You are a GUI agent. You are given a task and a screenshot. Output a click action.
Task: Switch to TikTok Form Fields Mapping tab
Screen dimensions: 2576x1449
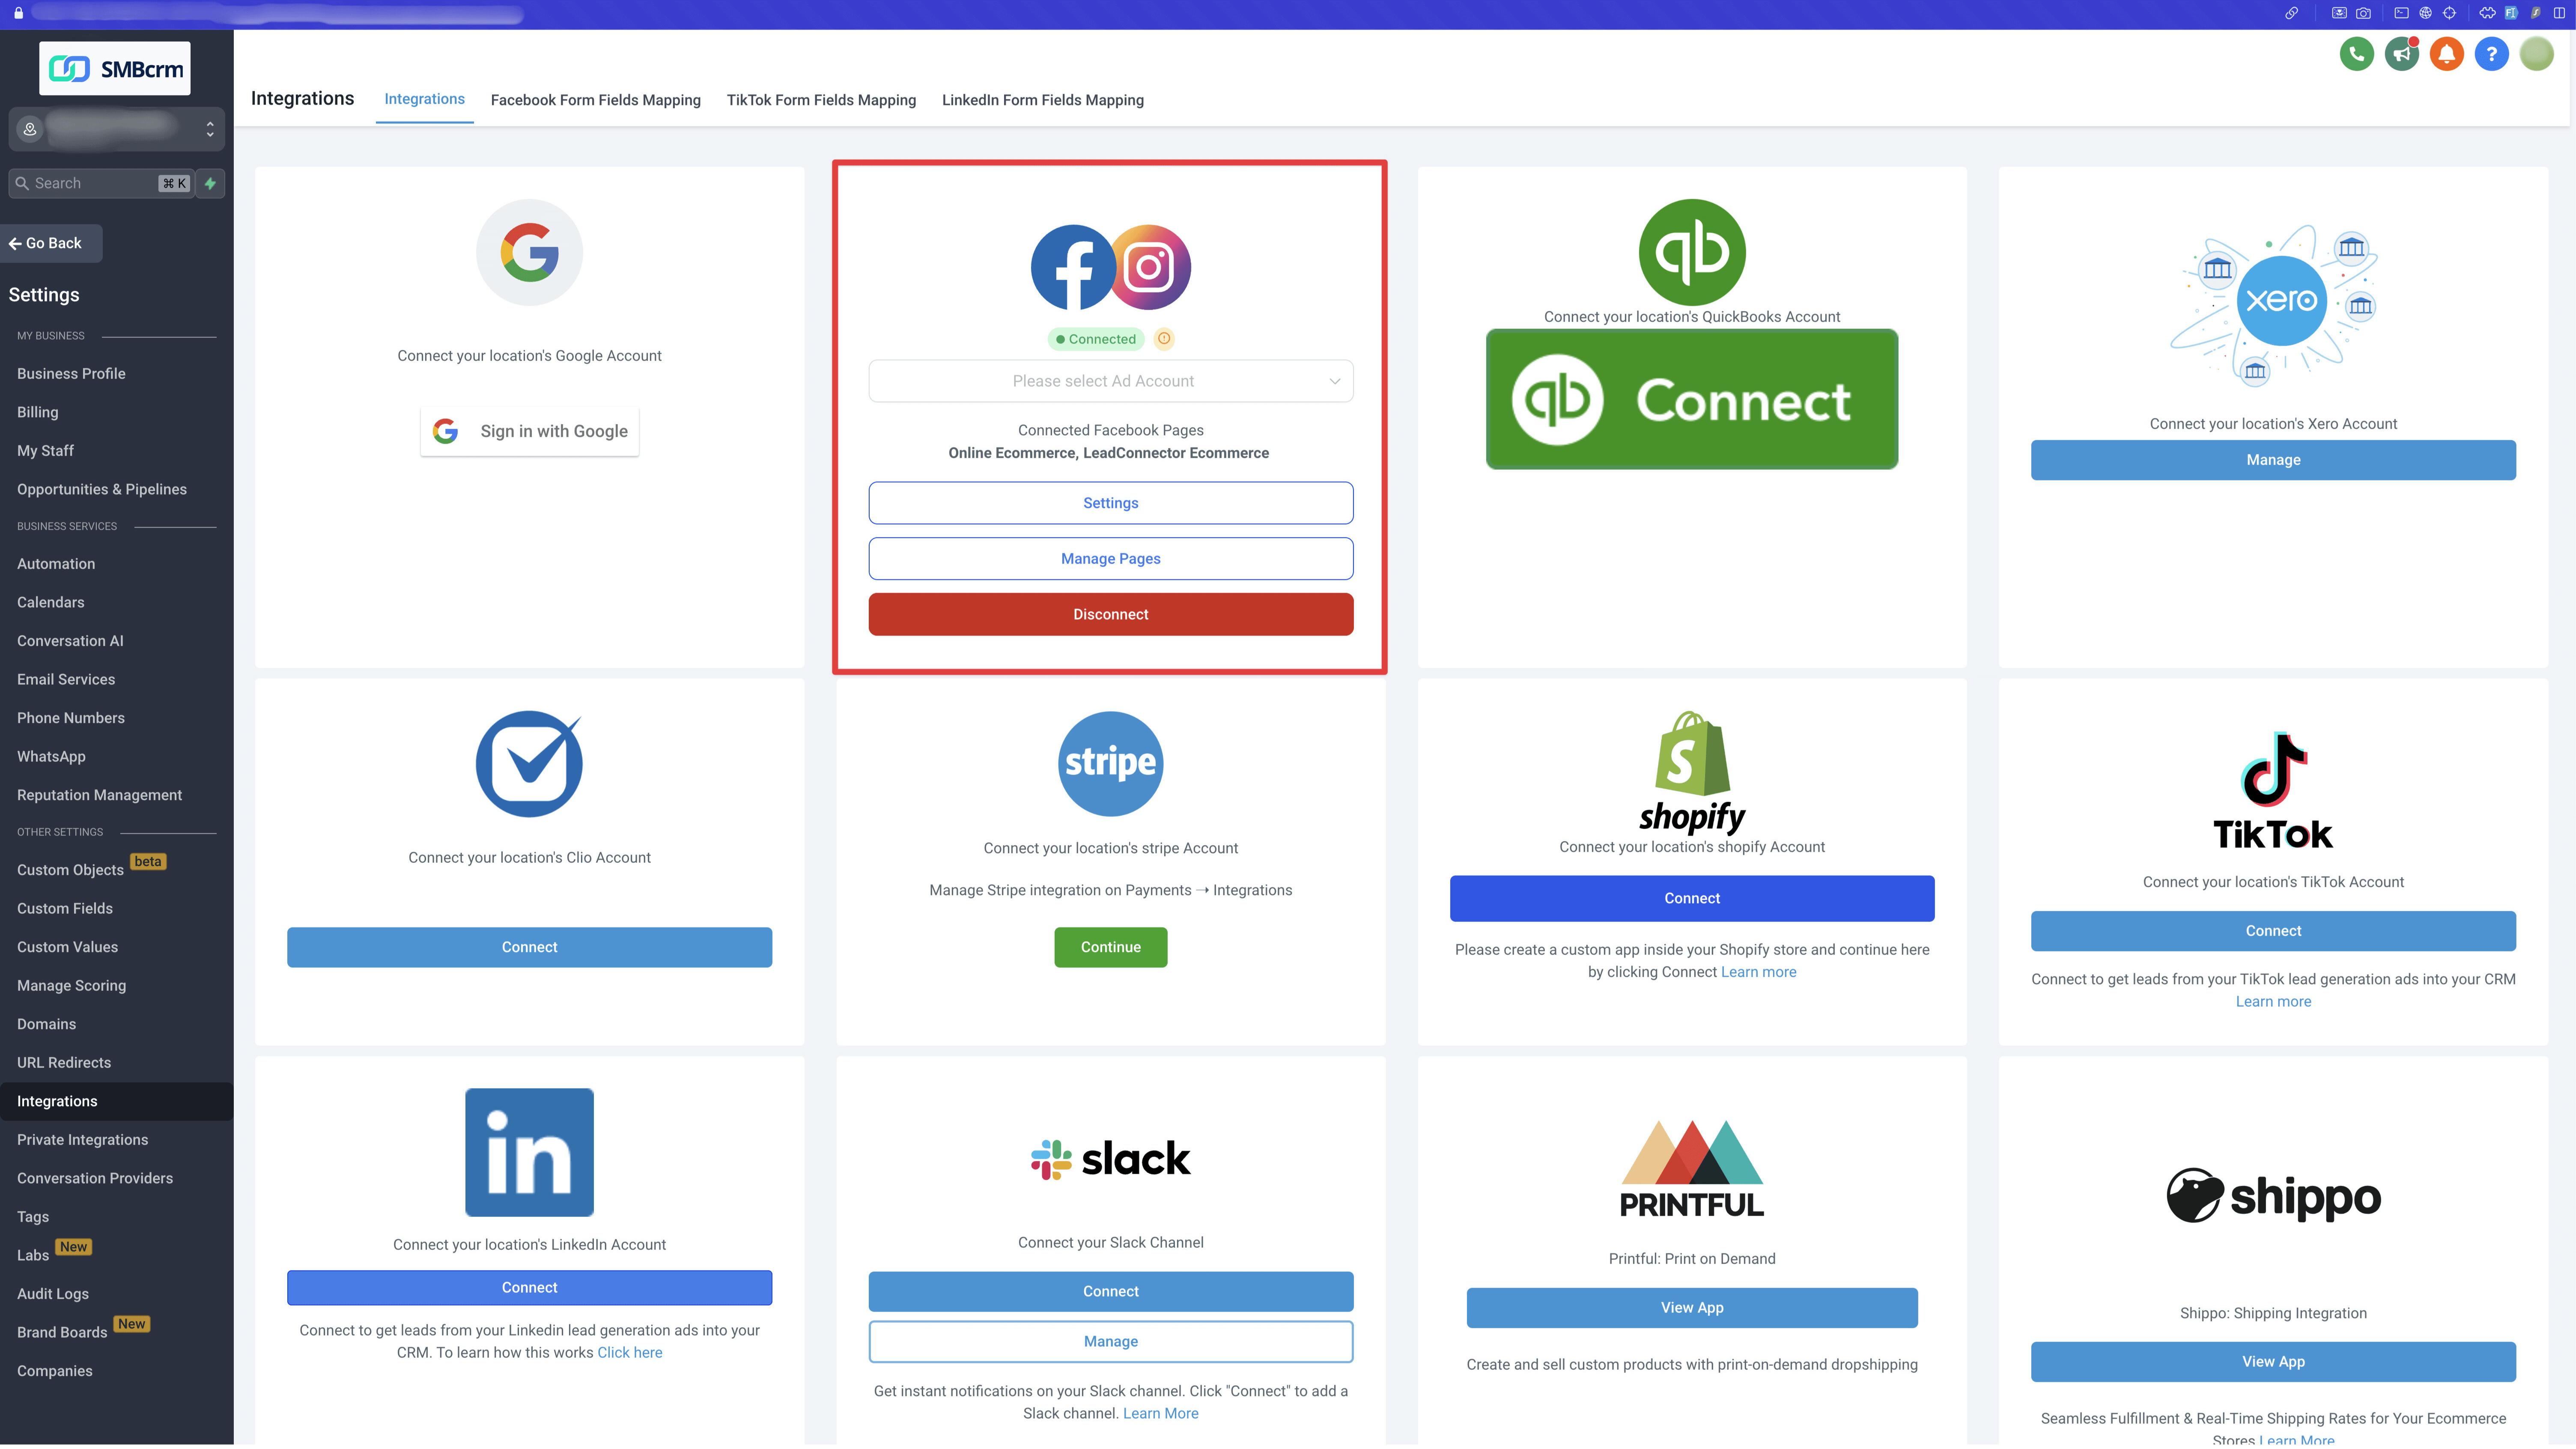[x=821, y=100]
